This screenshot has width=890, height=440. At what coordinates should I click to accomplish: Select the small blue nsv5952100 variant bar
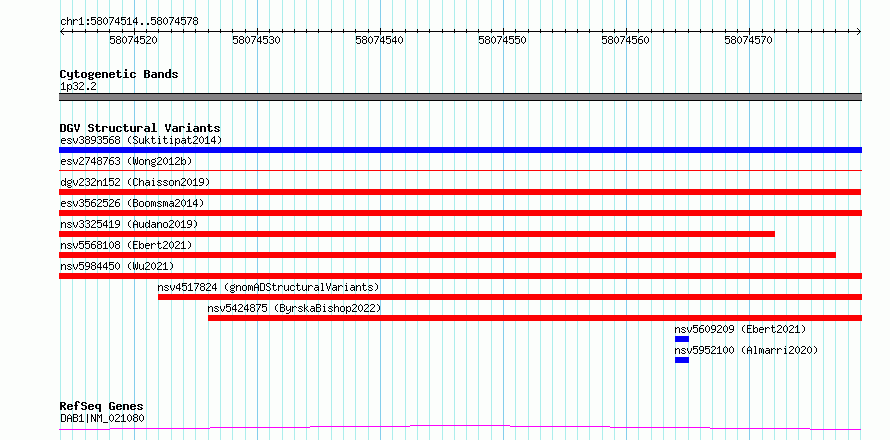[682, 360]
